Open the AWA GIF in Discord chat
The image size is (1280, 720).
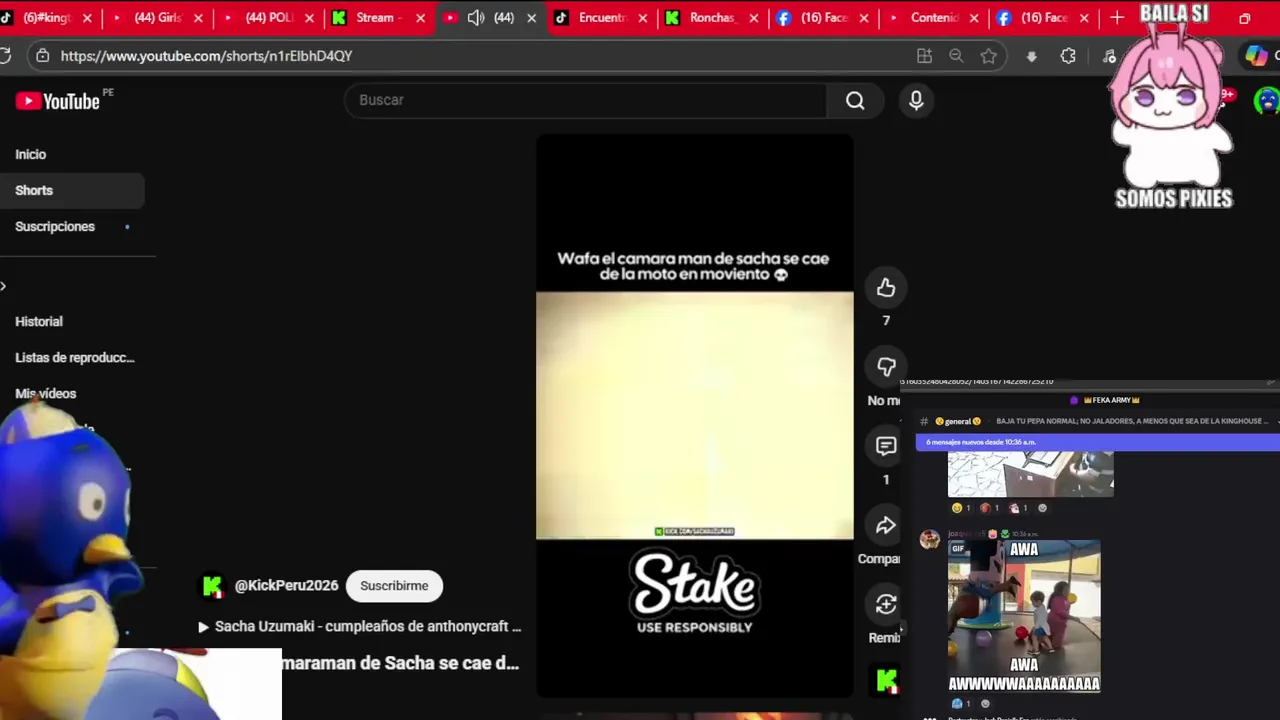tap(1024, 617)
